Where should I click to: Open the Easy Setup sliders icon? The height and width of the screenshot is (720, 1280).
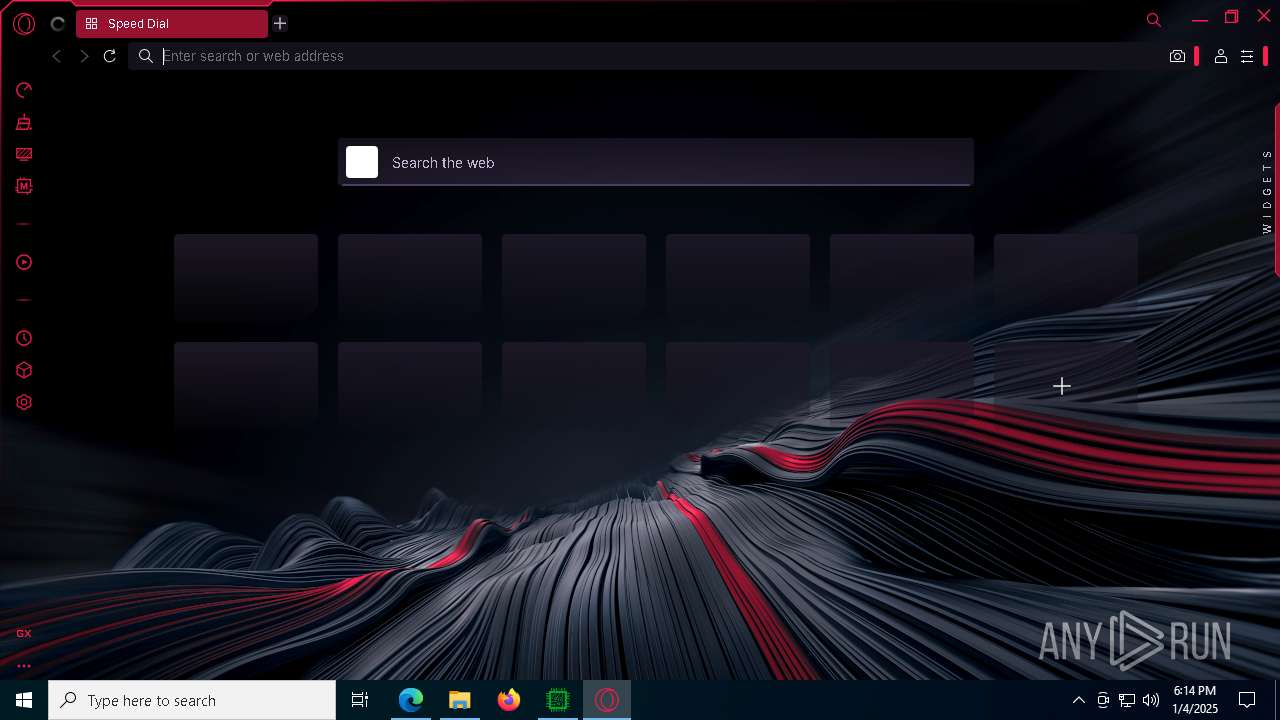pyautogui.click(x=1247, y=56)
